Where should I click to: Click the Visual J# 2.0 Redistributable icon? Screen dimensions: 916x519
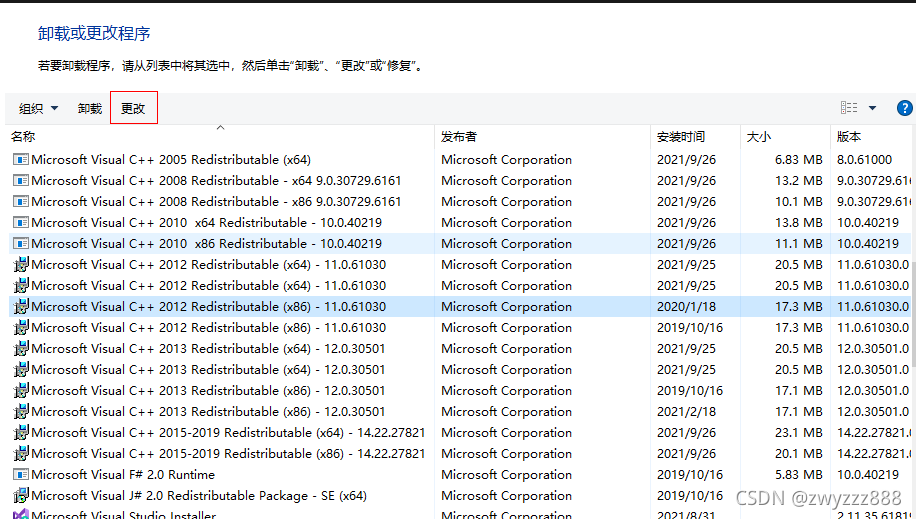[21, 496]
